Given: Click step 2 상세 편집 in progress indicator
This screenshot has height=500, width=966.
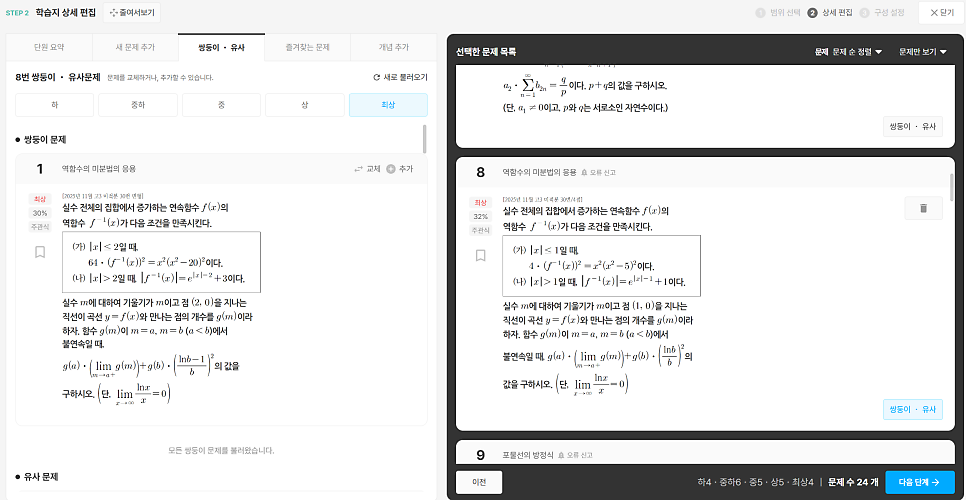Looking at the screenshot, I should click(x=829, y=12).
